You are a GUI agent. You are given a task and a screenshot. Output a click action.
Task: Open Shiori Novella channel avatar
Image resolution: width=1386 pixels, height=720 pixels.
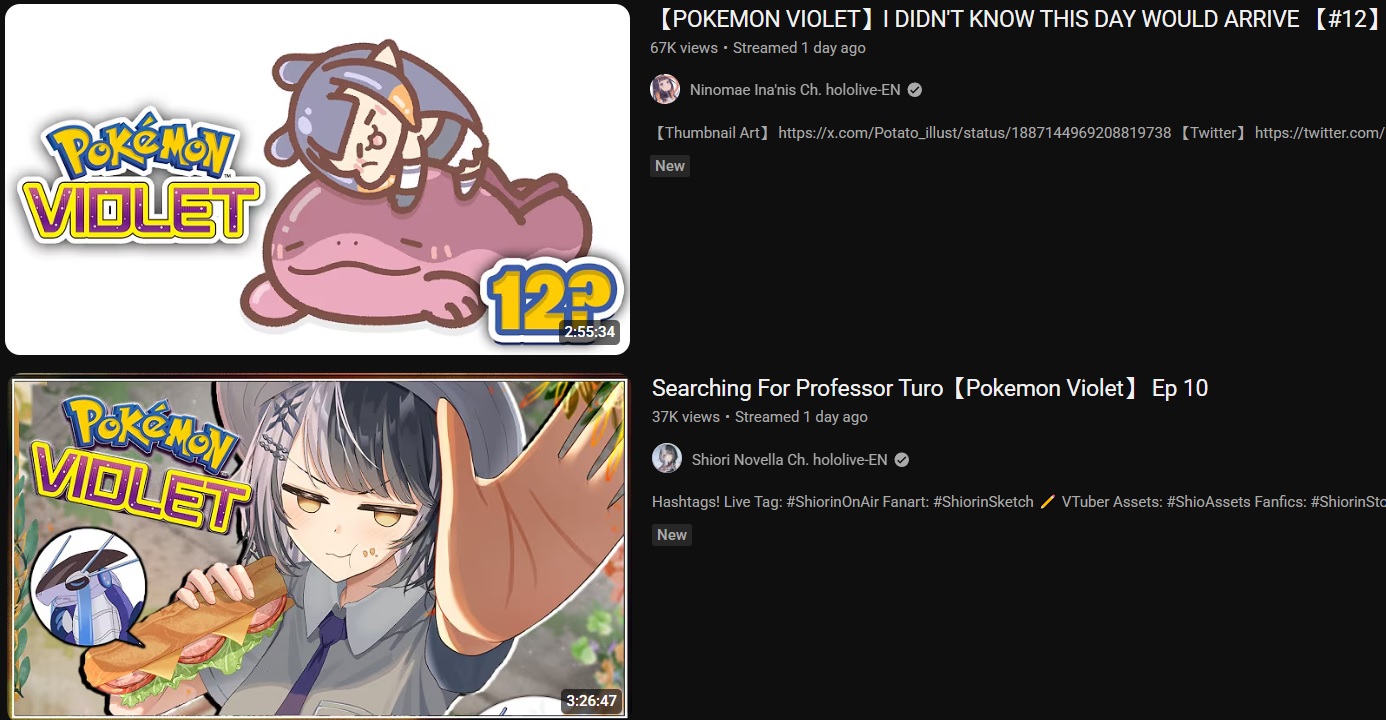click(x=667, y=459)
